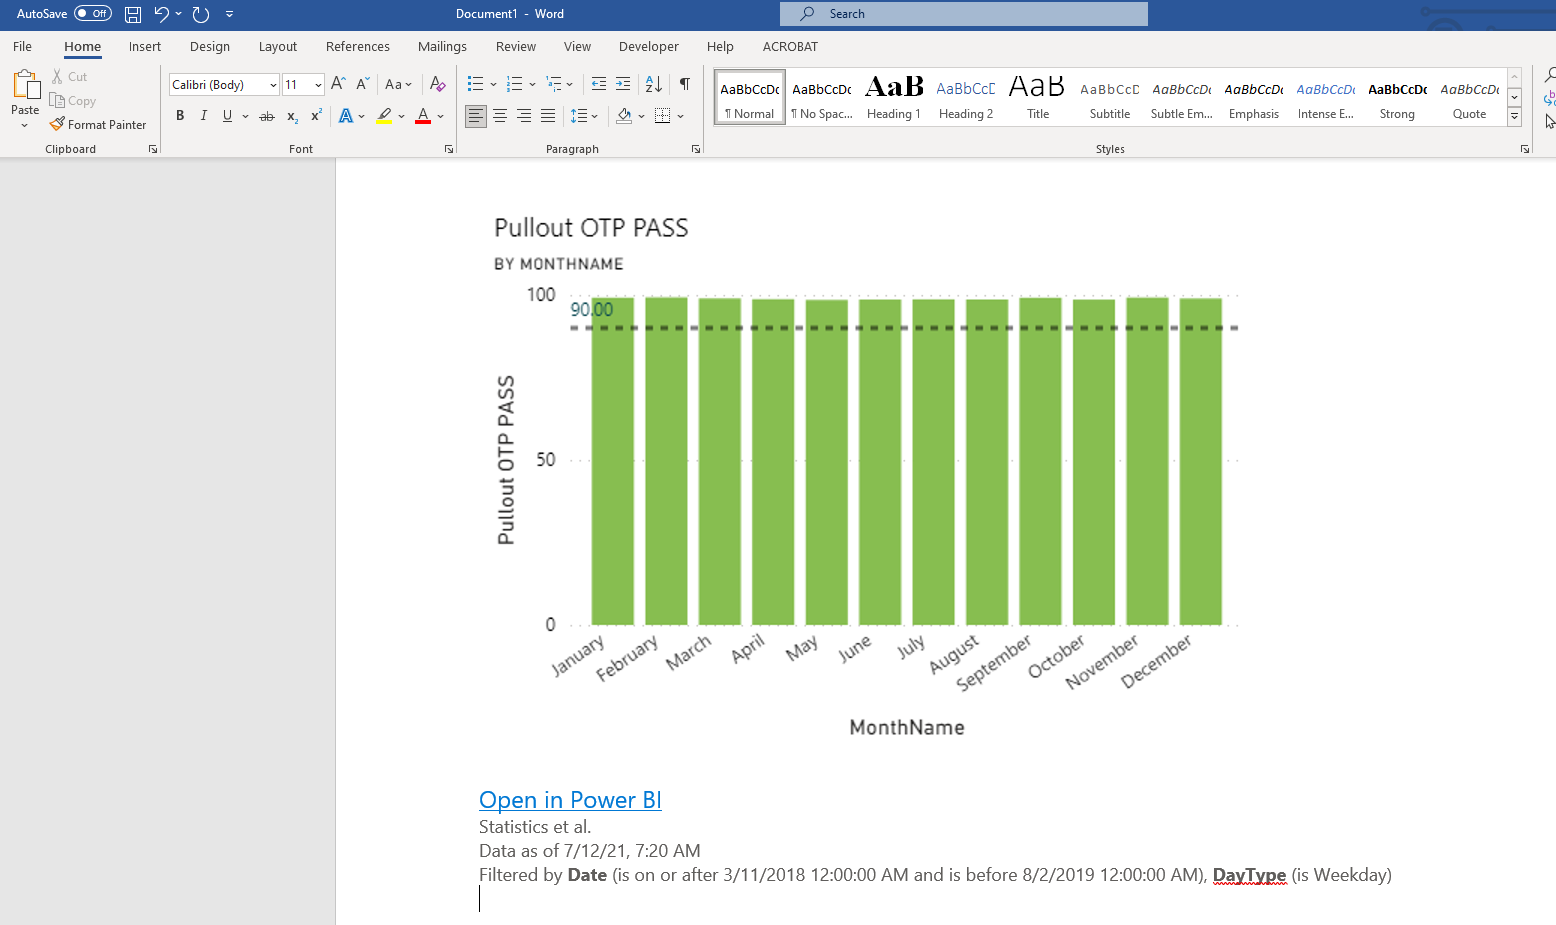Select the Heading 1 style
This screenshot has height=925, width=1556.
(x=893, y=96)
